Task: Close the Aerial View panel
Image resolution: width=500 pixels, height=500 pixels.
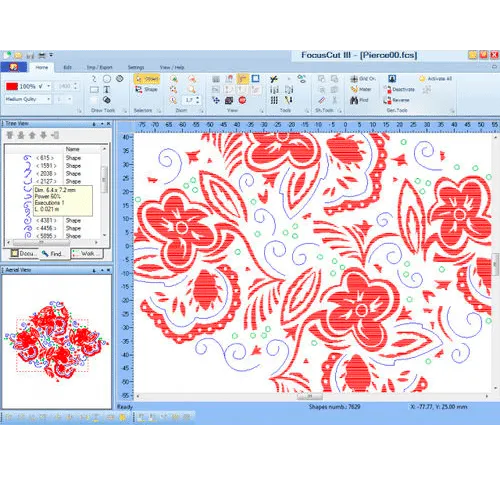Action: click(x=108, y=270)
